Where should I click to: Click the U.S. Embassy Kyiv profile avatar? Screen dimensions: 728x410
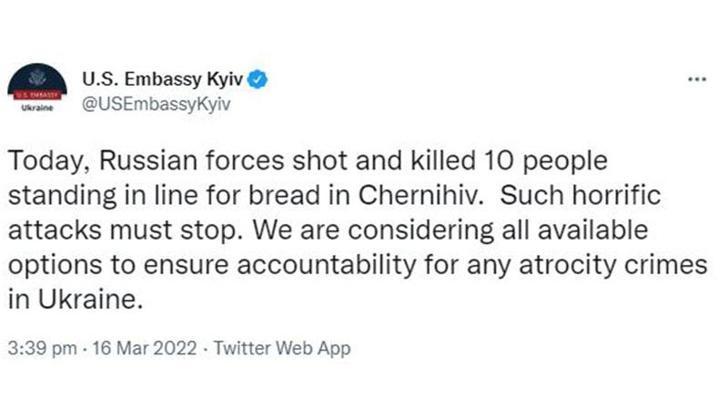[x=36, y=88]
